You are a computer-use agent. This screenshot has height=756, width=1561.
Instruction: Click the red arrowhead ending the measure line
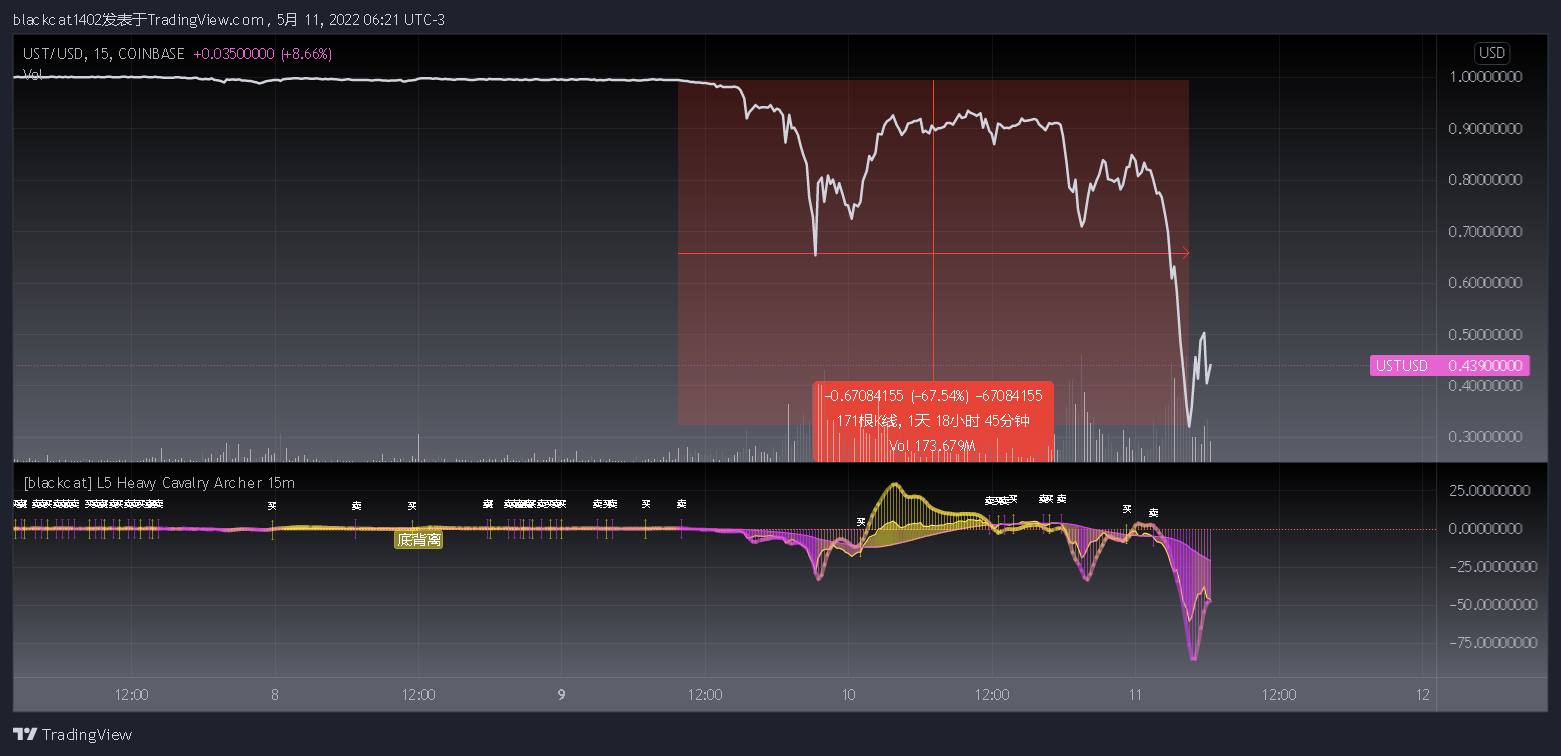(1186, 254)
